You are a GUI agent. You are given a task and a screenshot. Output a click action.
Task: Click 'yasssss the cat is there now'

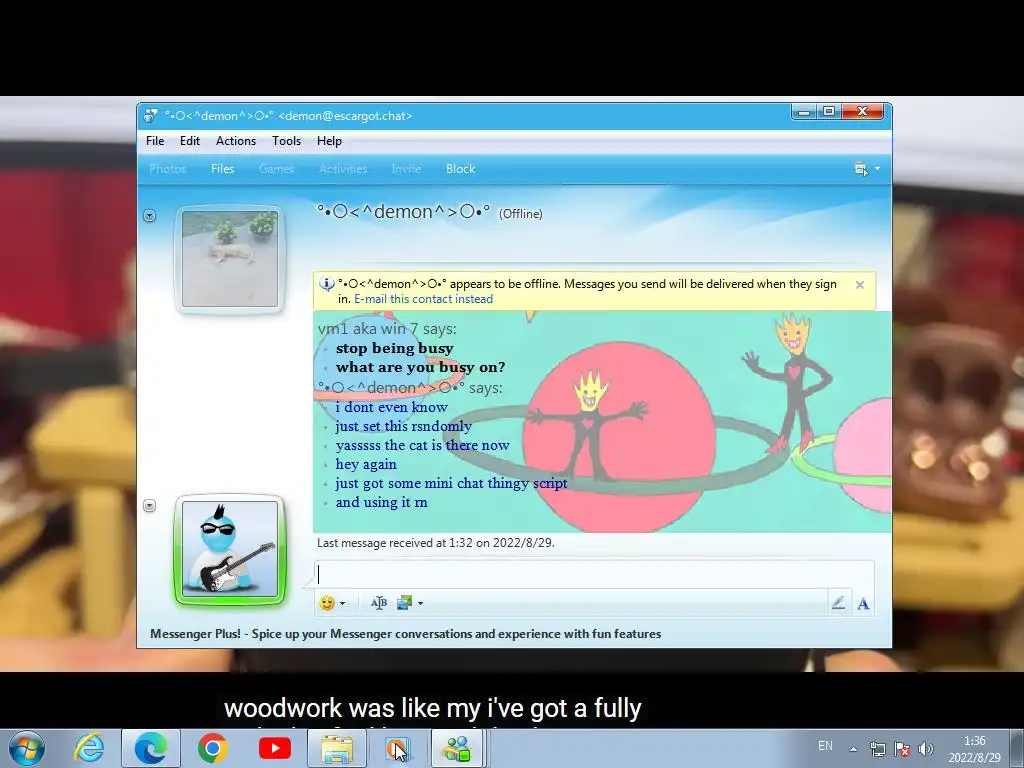[x=423, y=445]
